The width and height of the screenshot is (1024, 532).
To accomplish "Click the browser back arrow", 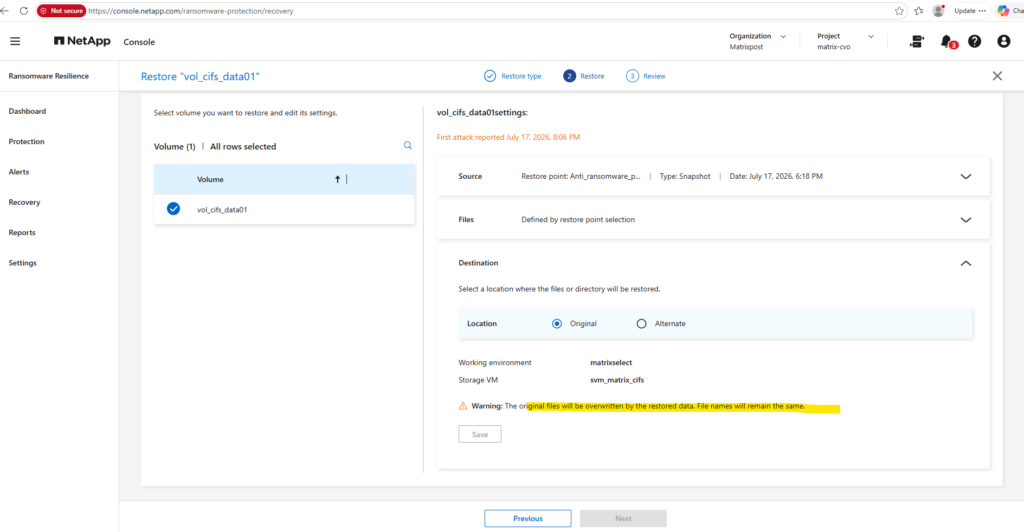I will 5,10.
